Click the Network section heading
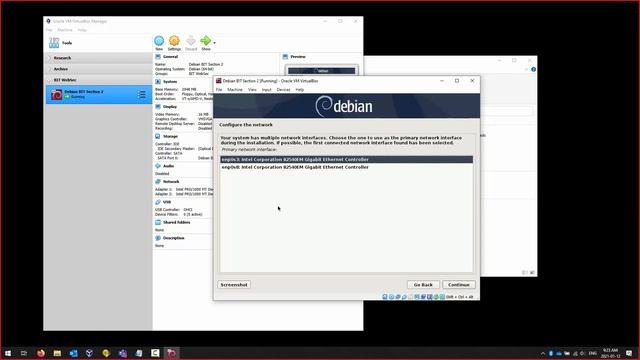This screenshot has height=360, width=640. point(171,182)
